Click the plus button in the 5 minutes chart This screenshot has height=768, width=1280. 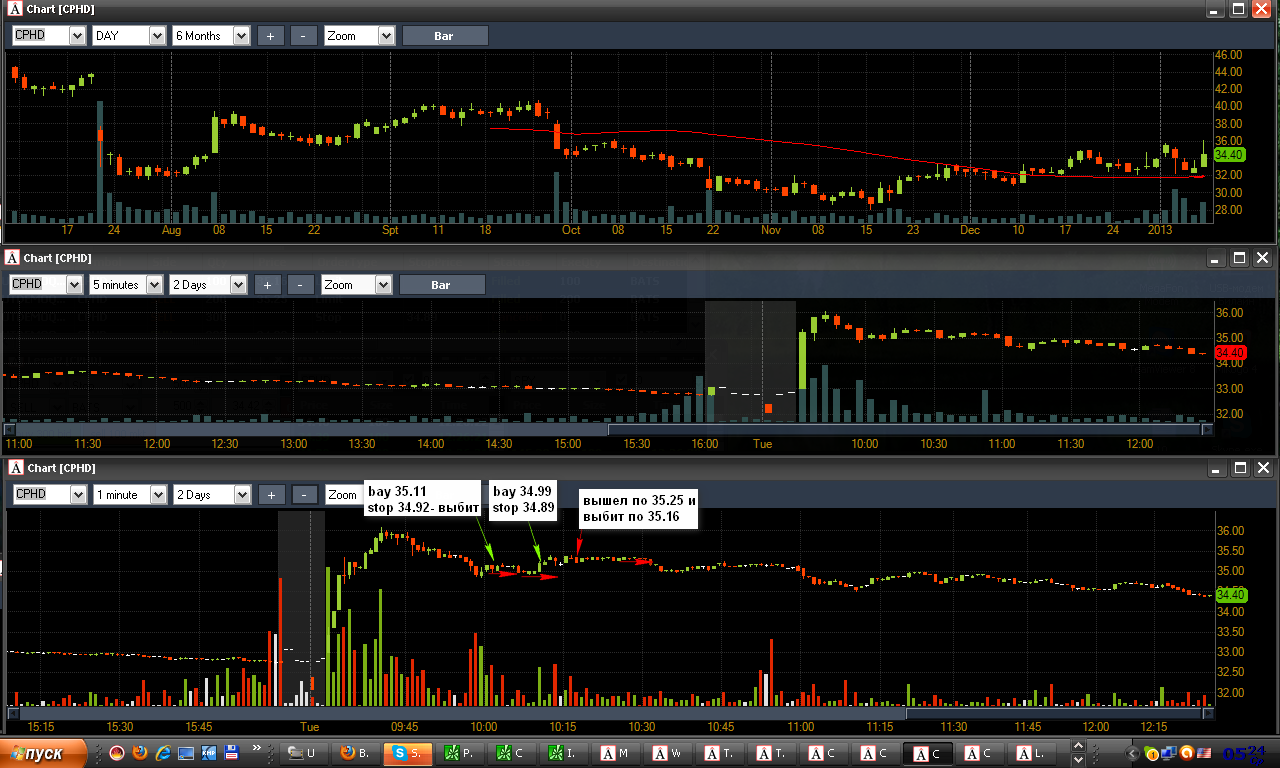(267, 285)
